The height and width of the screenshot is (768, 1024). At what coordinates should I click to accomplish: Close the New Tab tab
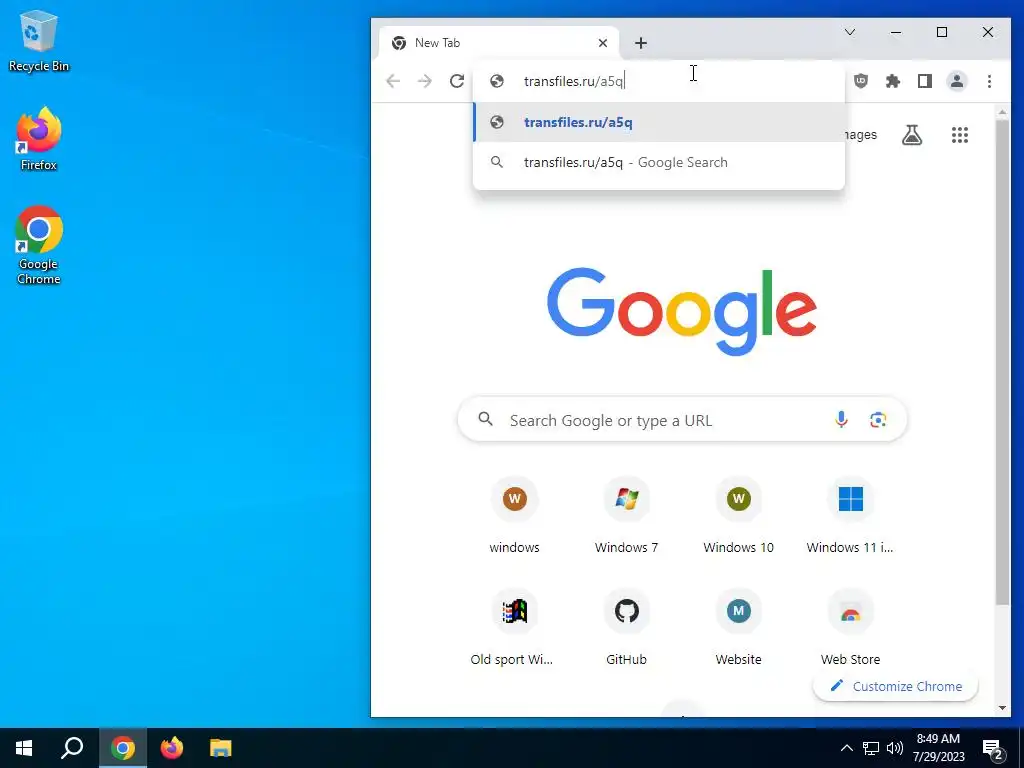pyautogui.click(x=603, y=43)
